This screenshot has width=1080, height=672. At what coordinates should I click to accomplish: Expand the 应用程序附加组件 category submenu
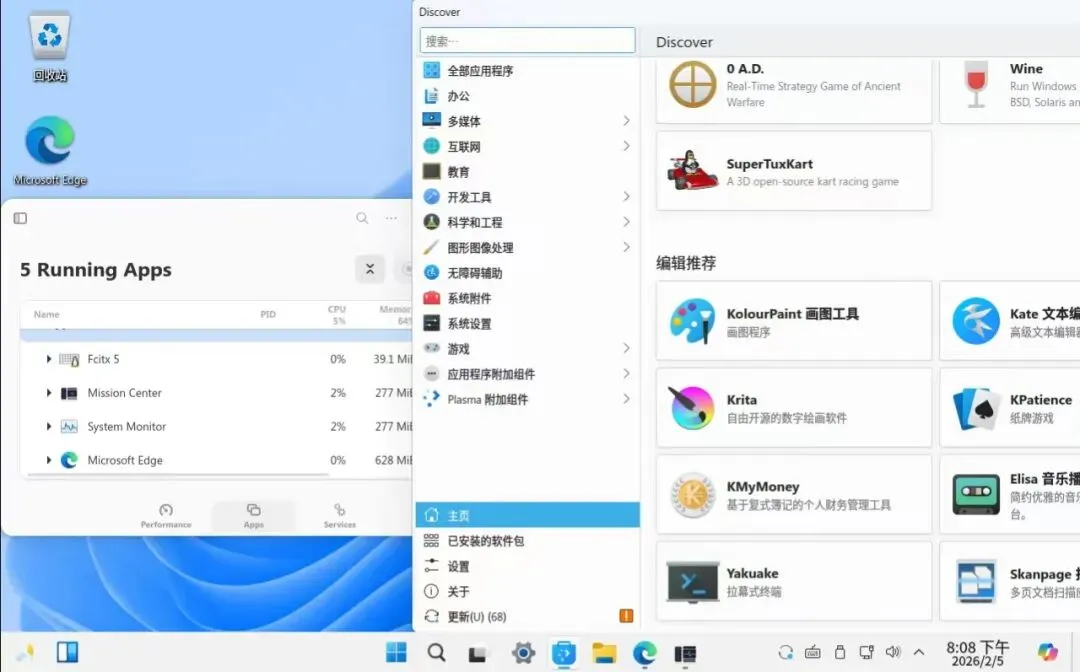626,374
